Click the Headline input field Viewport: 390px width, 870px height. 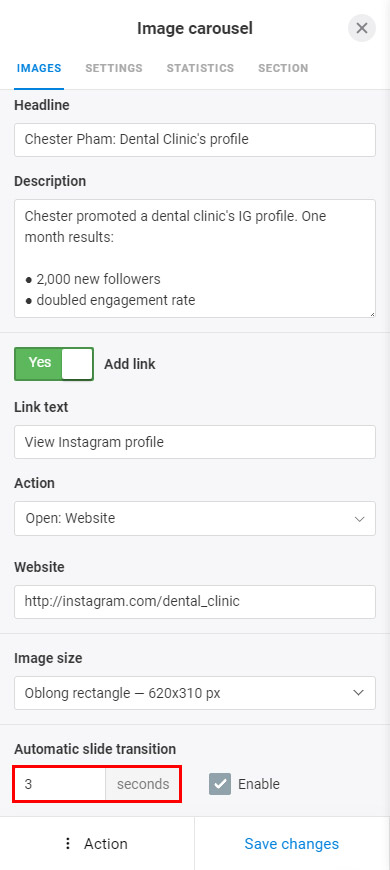point(195,140)
